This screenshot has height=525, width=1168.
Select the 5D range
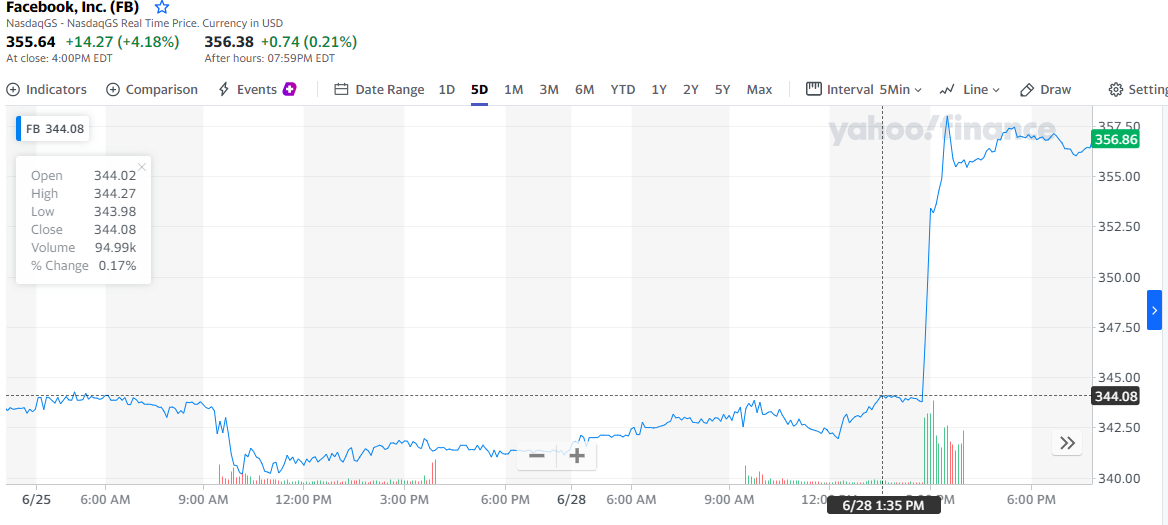tap(479, 89)
